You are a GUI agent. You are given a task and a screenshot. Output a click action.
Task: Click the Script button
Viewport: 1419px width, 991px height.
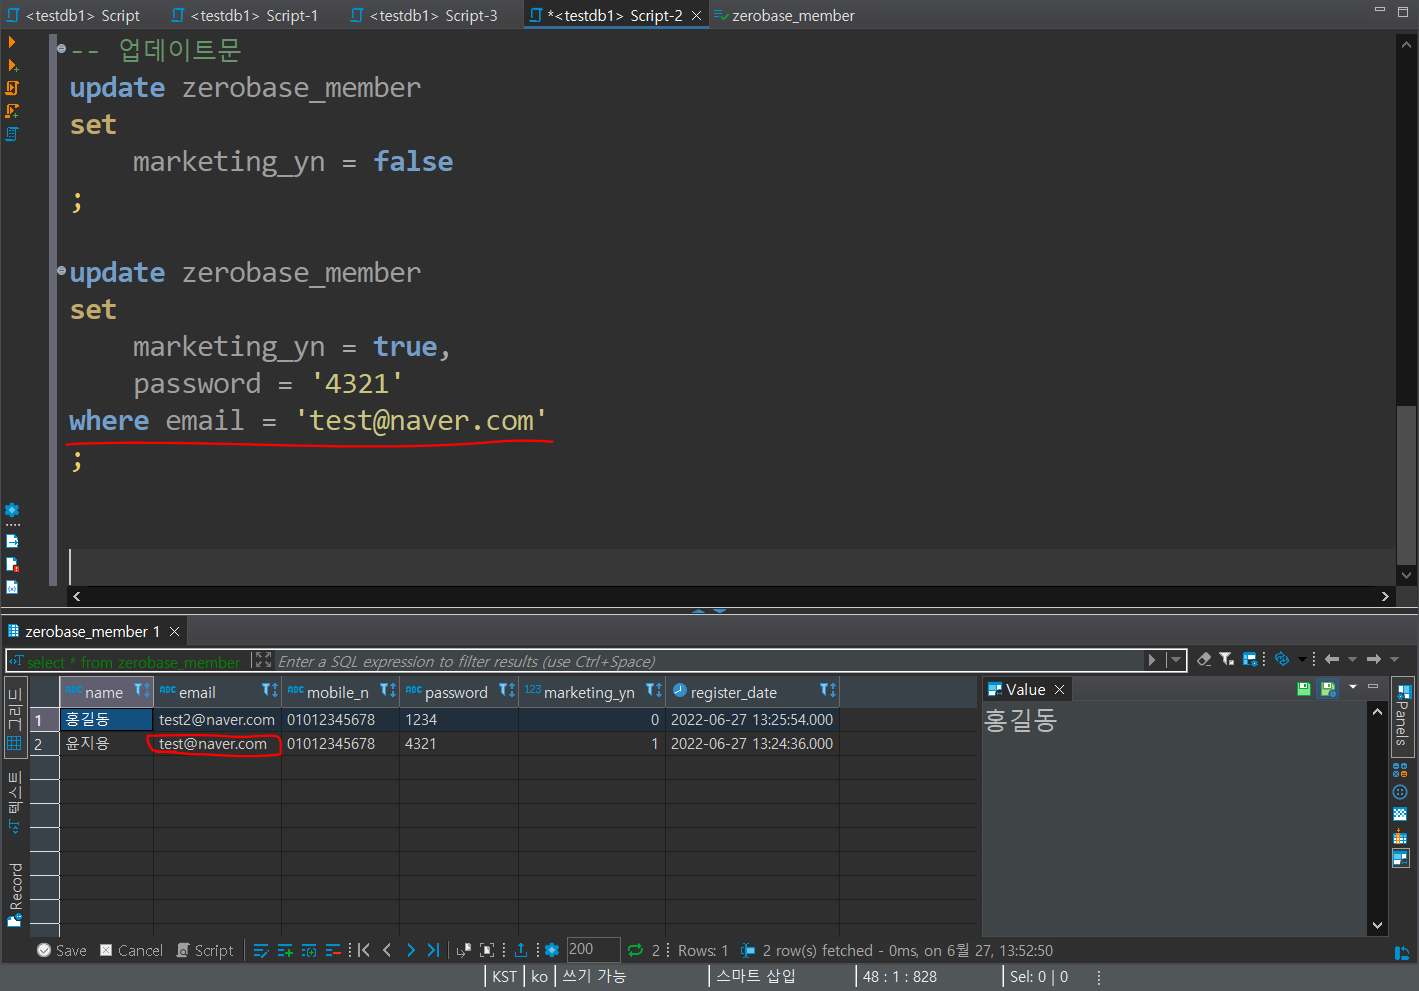click(205, 950)
